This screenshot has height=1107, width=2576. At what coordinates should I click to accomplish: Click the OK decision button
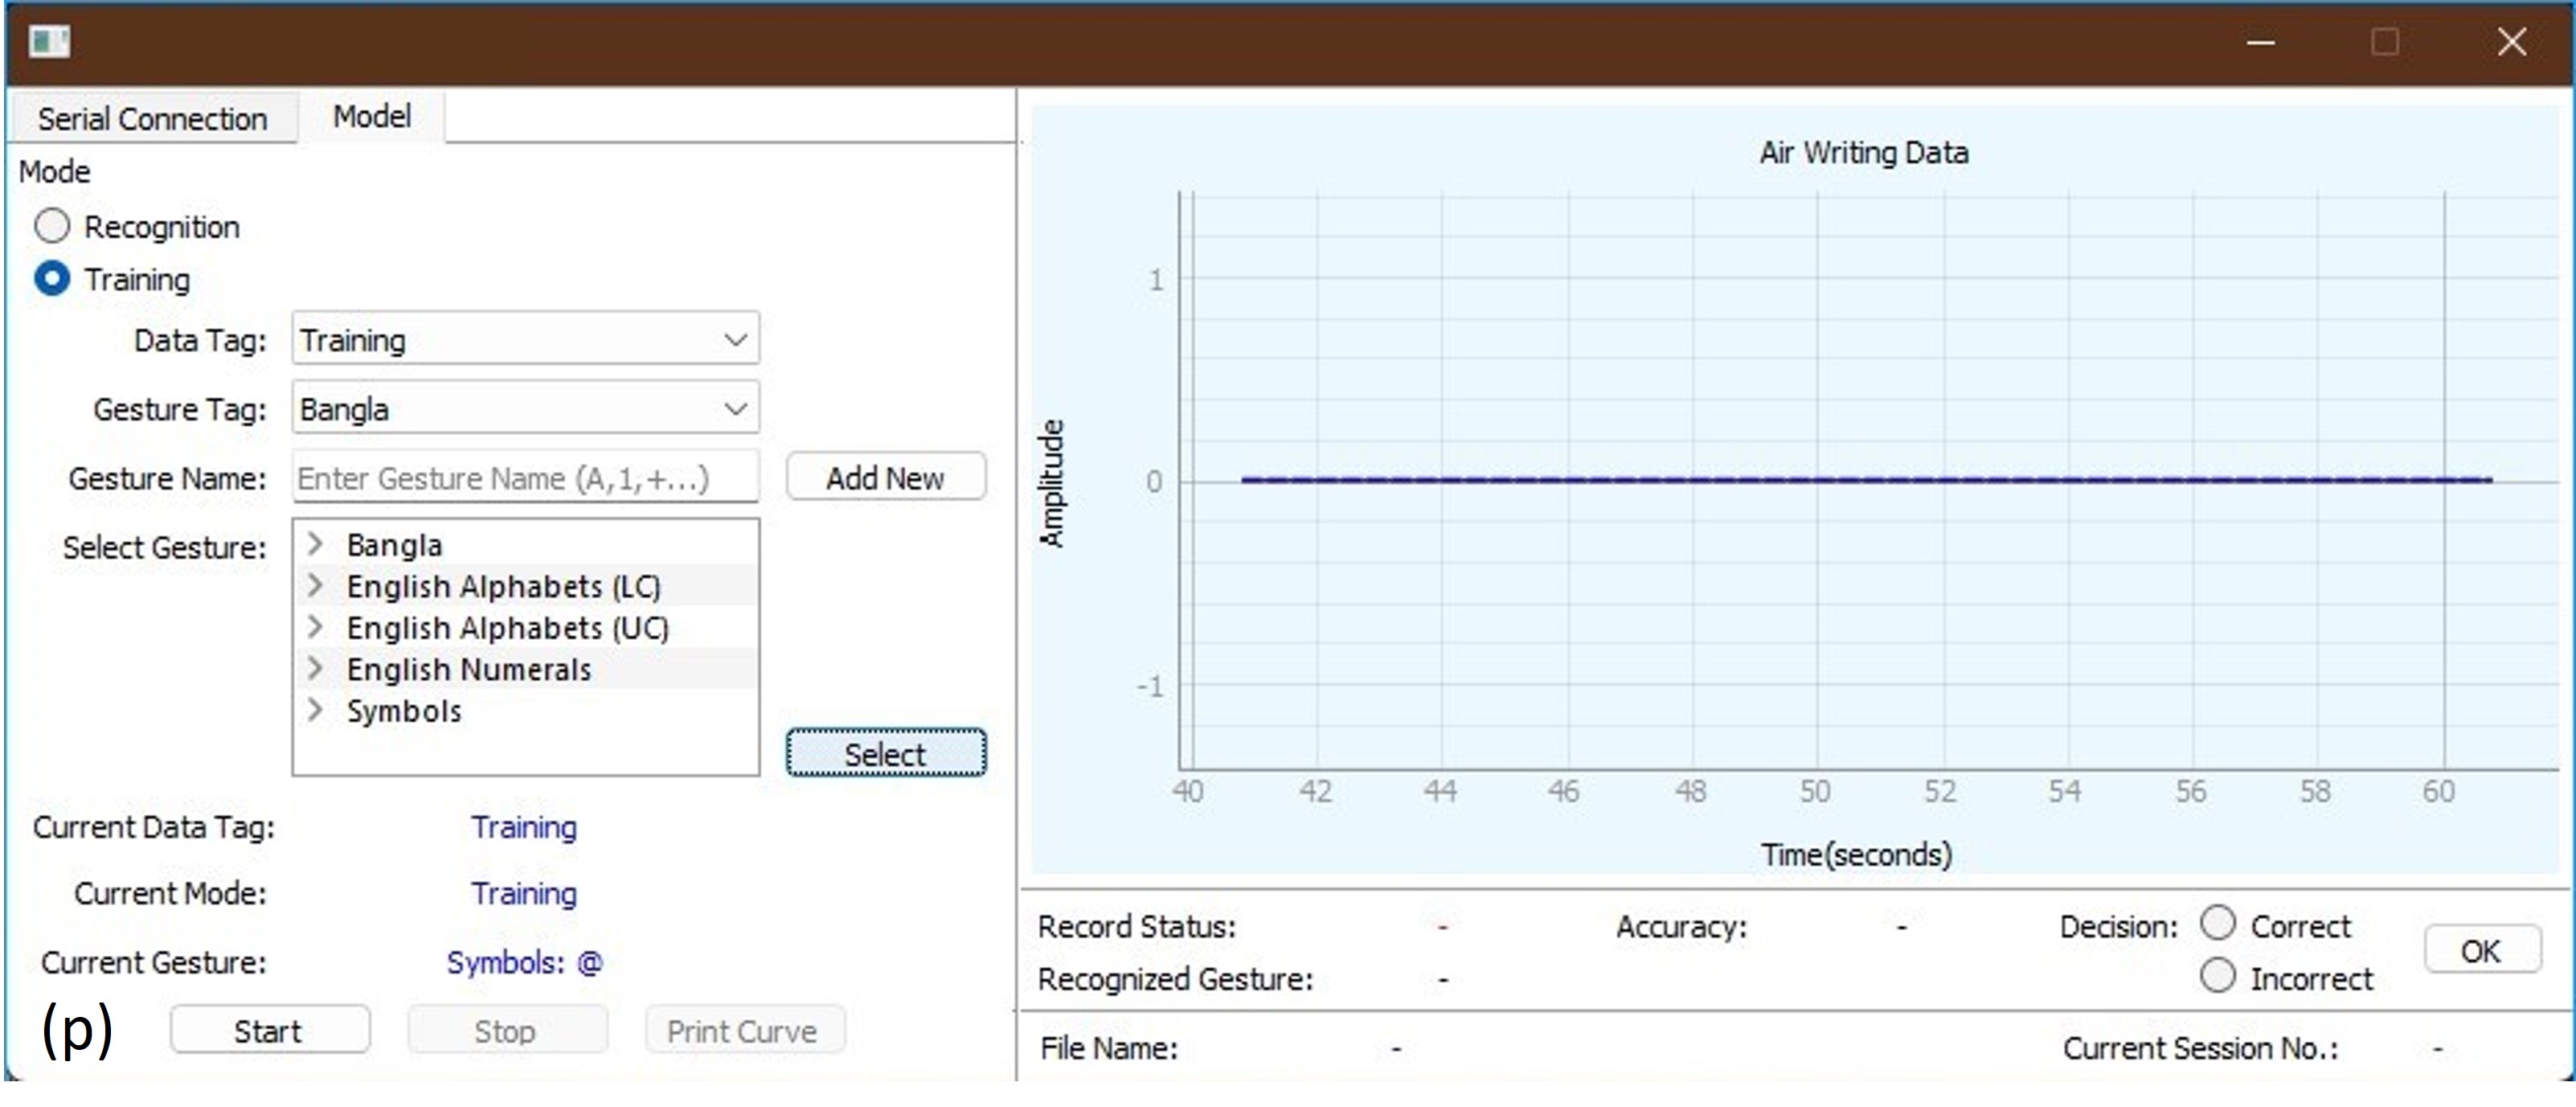(2480, 950)
